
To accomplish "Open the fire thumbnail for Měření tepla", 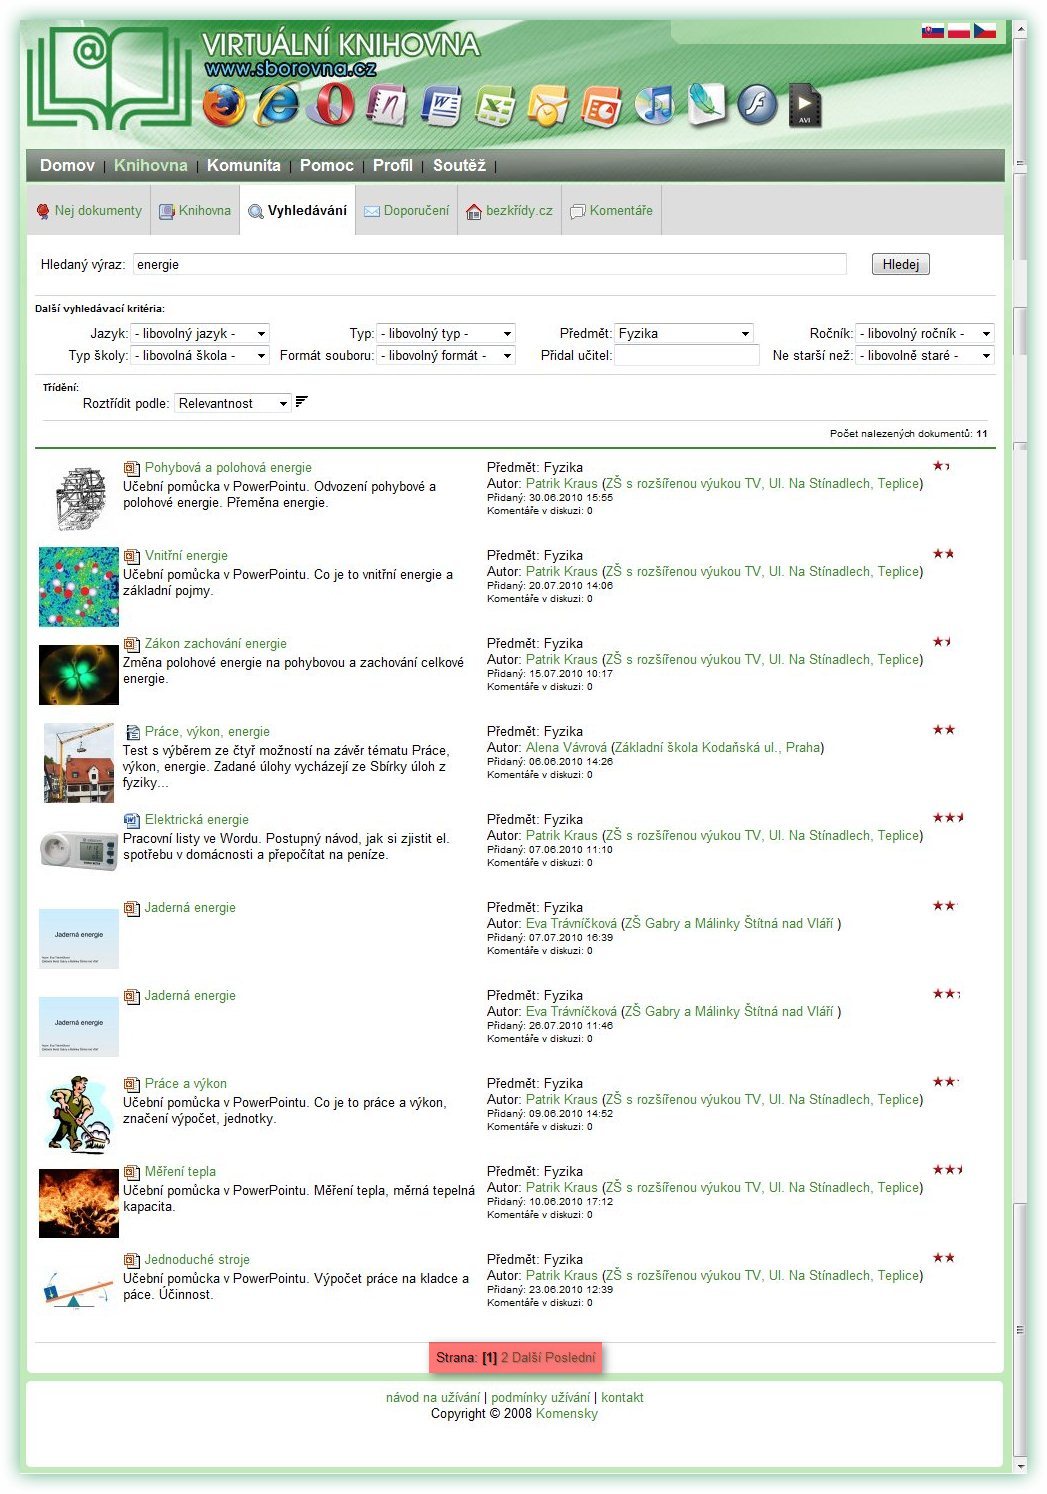I will (x=79, y=1204).
